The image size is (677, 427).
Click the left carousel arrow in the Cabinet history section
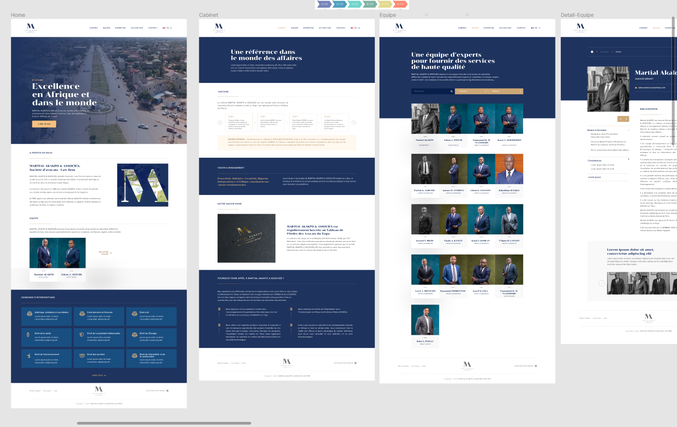[x=220, y=123]
